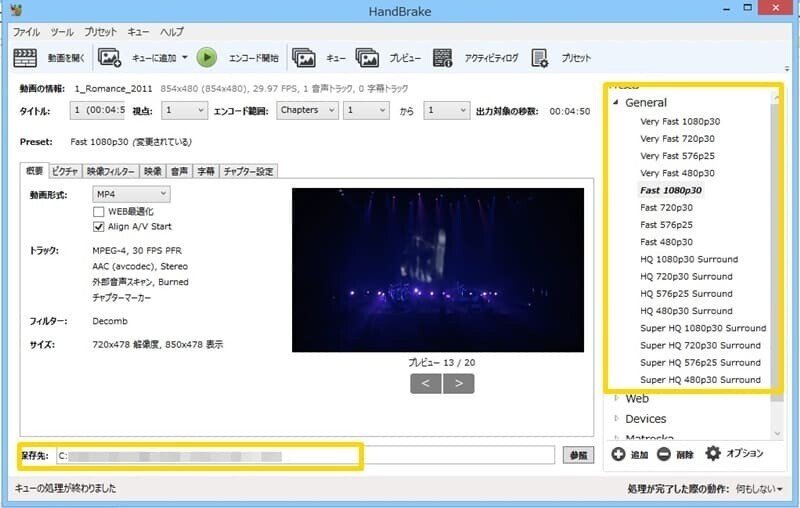This screenshot has height=508, width=800.
Task: Expand the Devices preset group
Action: 616,418
